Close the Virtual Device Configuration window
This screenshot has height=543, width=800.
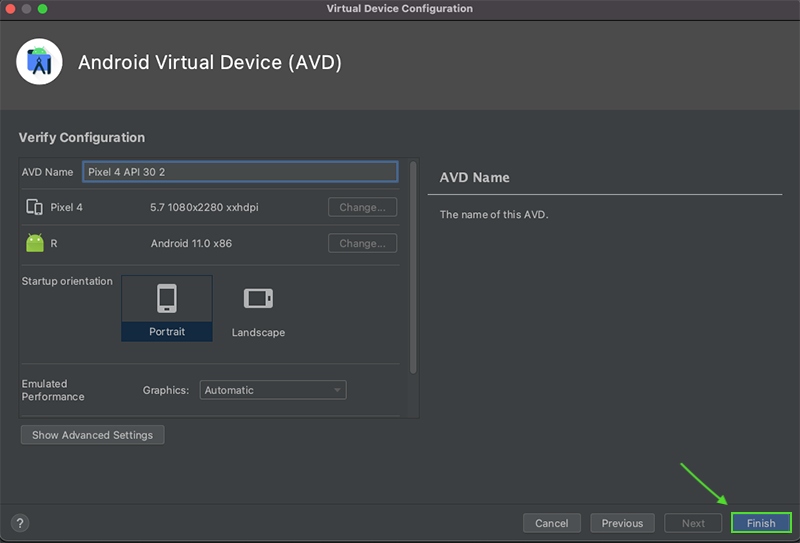(10, 9)
